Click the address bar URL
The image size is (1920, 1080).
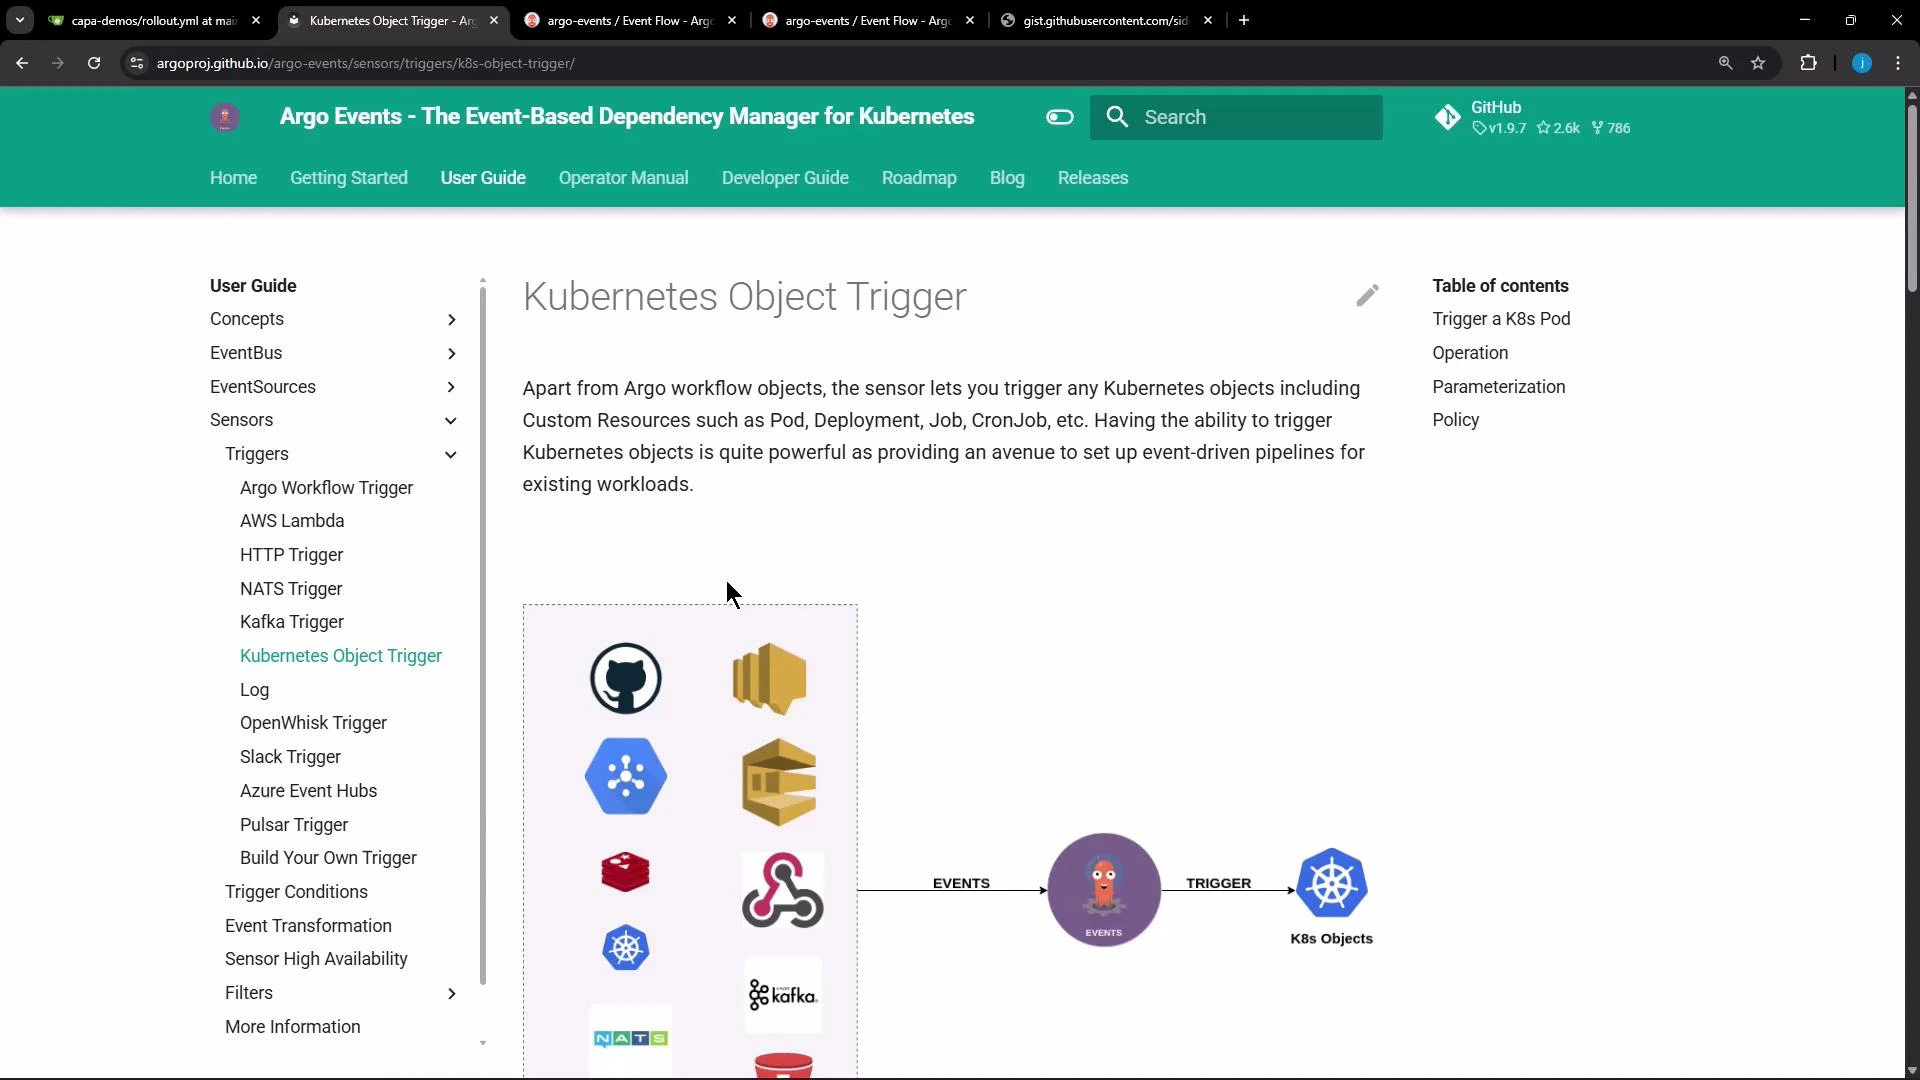[x=366, y=63]
